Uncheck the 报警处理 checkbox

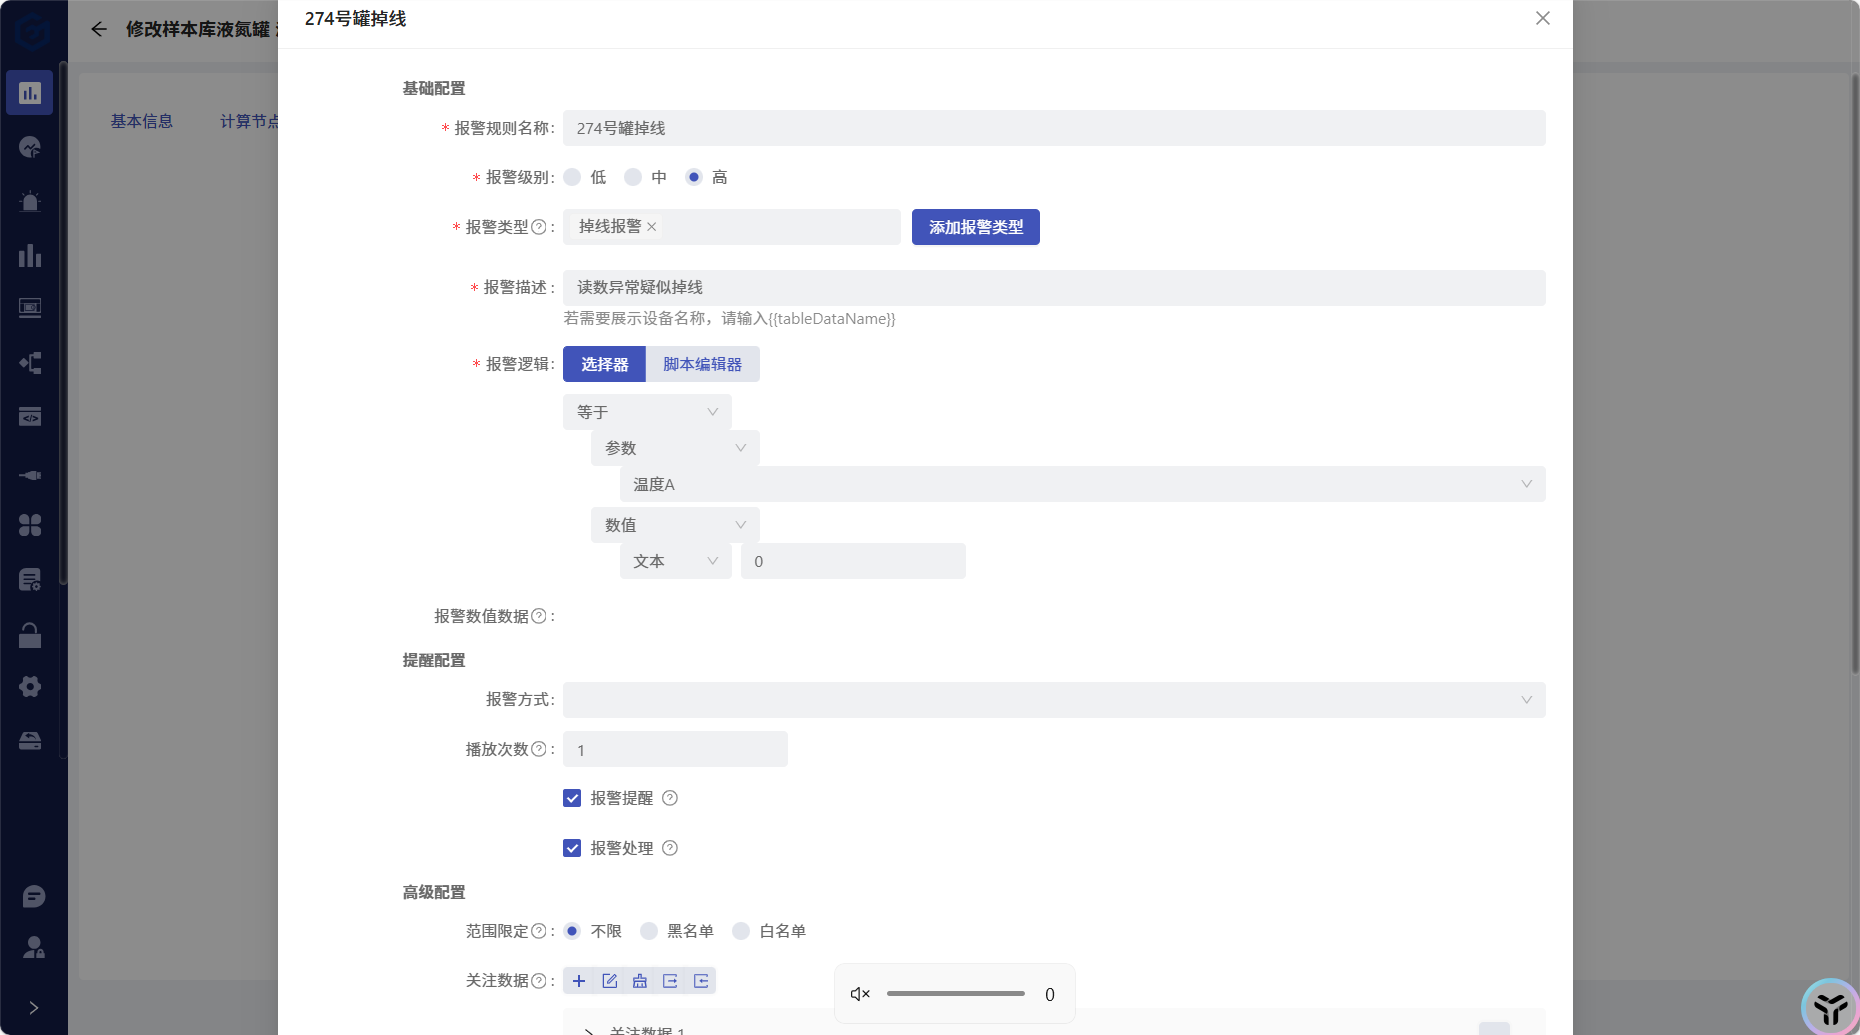[x=572, y=847]
